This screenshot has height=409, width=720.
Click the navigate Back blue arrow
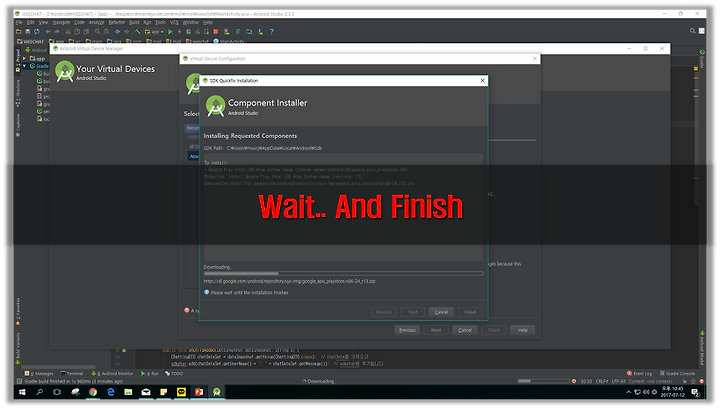tap(118, 32)
